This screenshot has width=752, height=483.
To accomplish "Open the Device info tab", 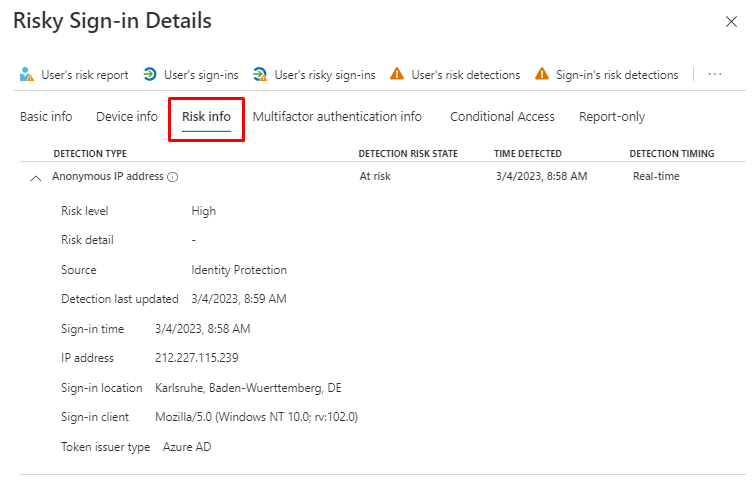I will pyautogui.click(x=127, y=117).
